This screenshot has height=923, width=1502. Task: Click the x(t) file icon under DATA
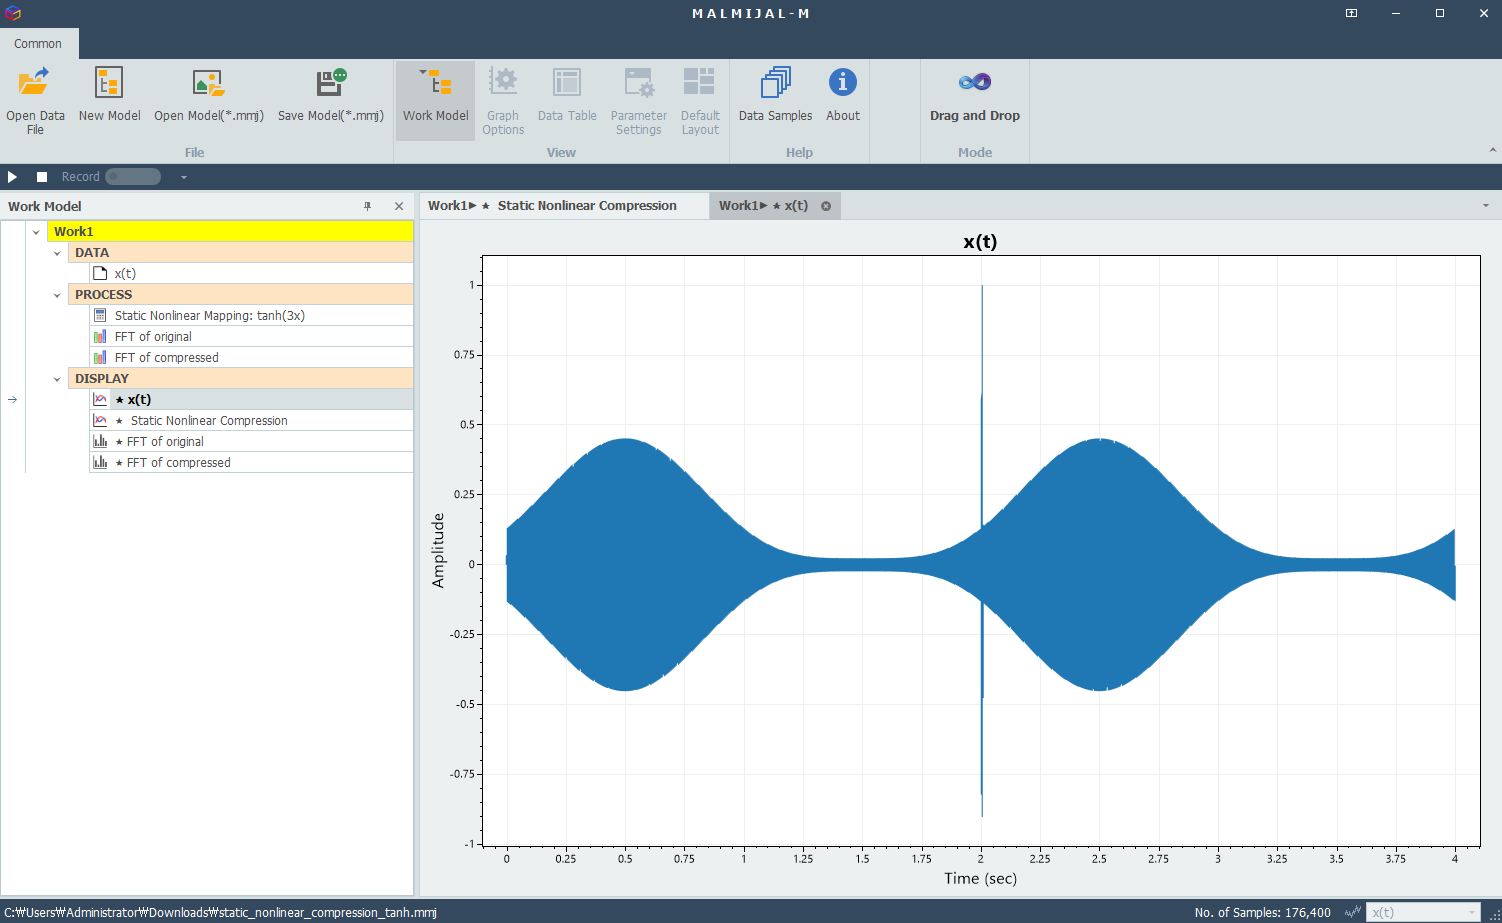click(100, 273)
